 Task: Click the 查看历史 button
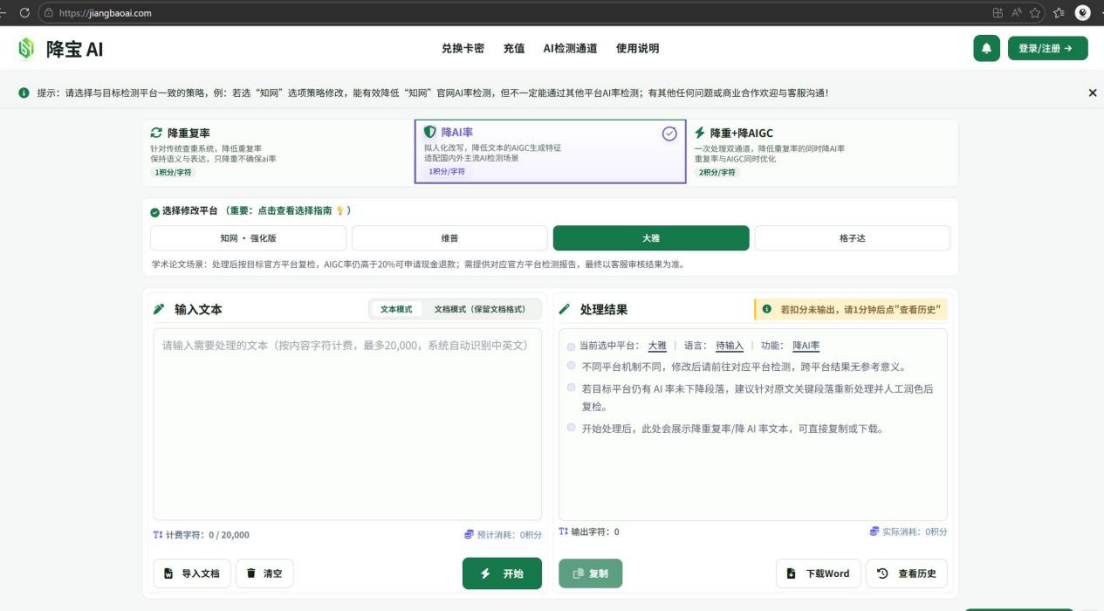click(907, 574)
